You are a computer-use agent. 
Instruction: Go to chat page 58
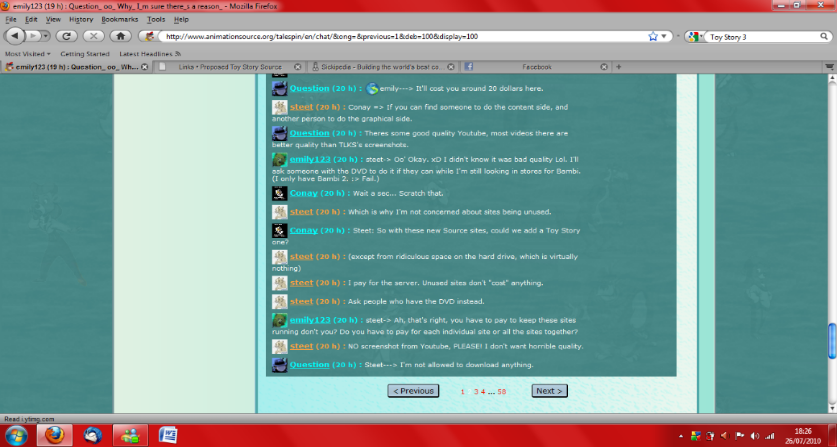pos(501,391)
